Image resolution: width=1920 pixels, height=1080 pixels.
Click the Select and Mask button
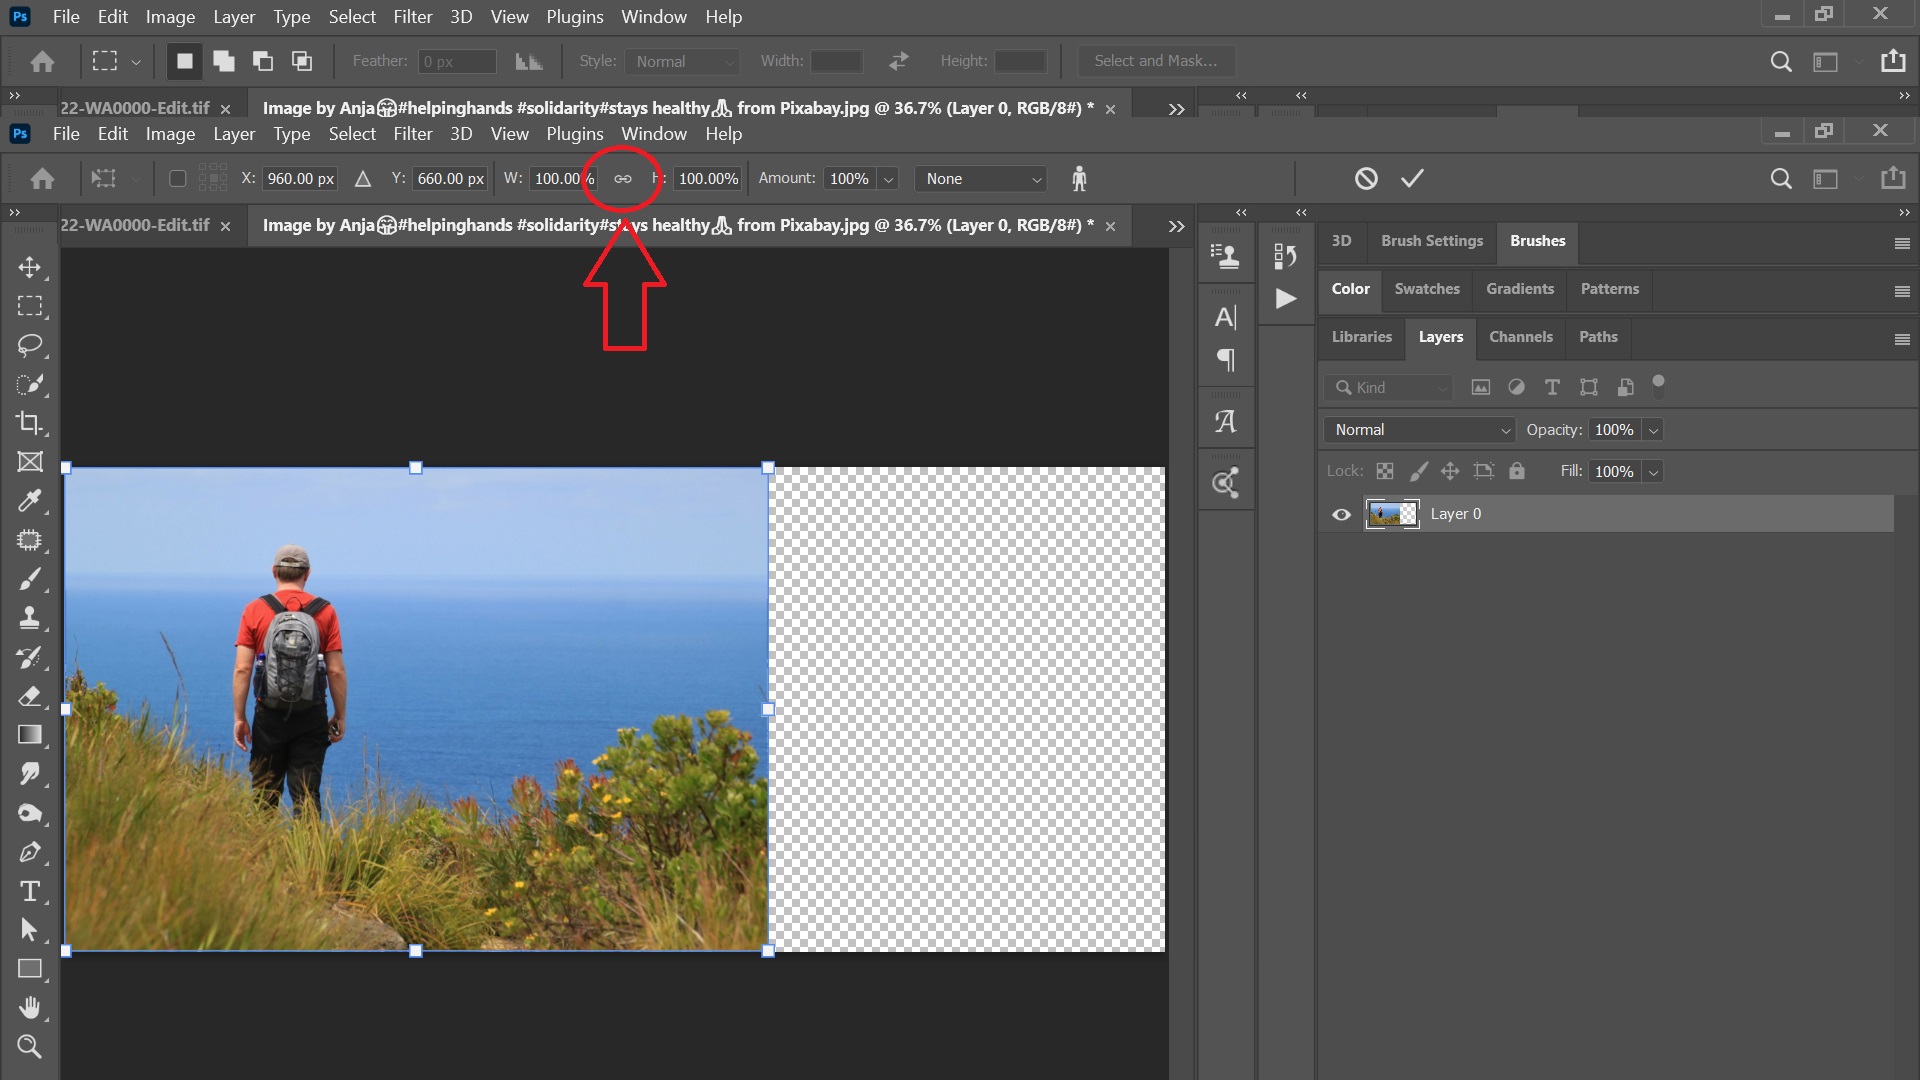tap(1154, 61)
